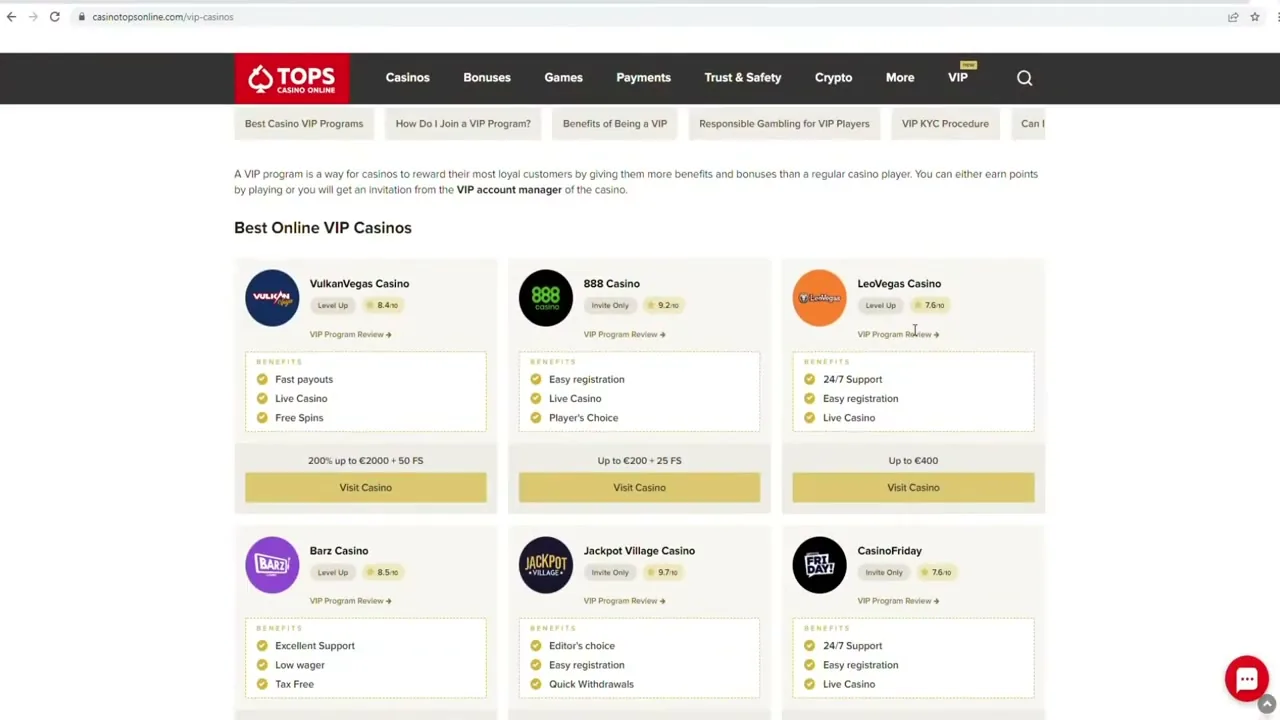The width and height of the screenshot is (1280, 720).
Task: Click the LeoVegas Casino title
Action: 899,284
